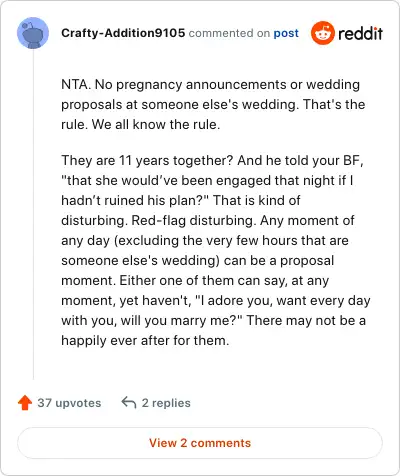Open the View 2 comments button

tap(200, 443)
